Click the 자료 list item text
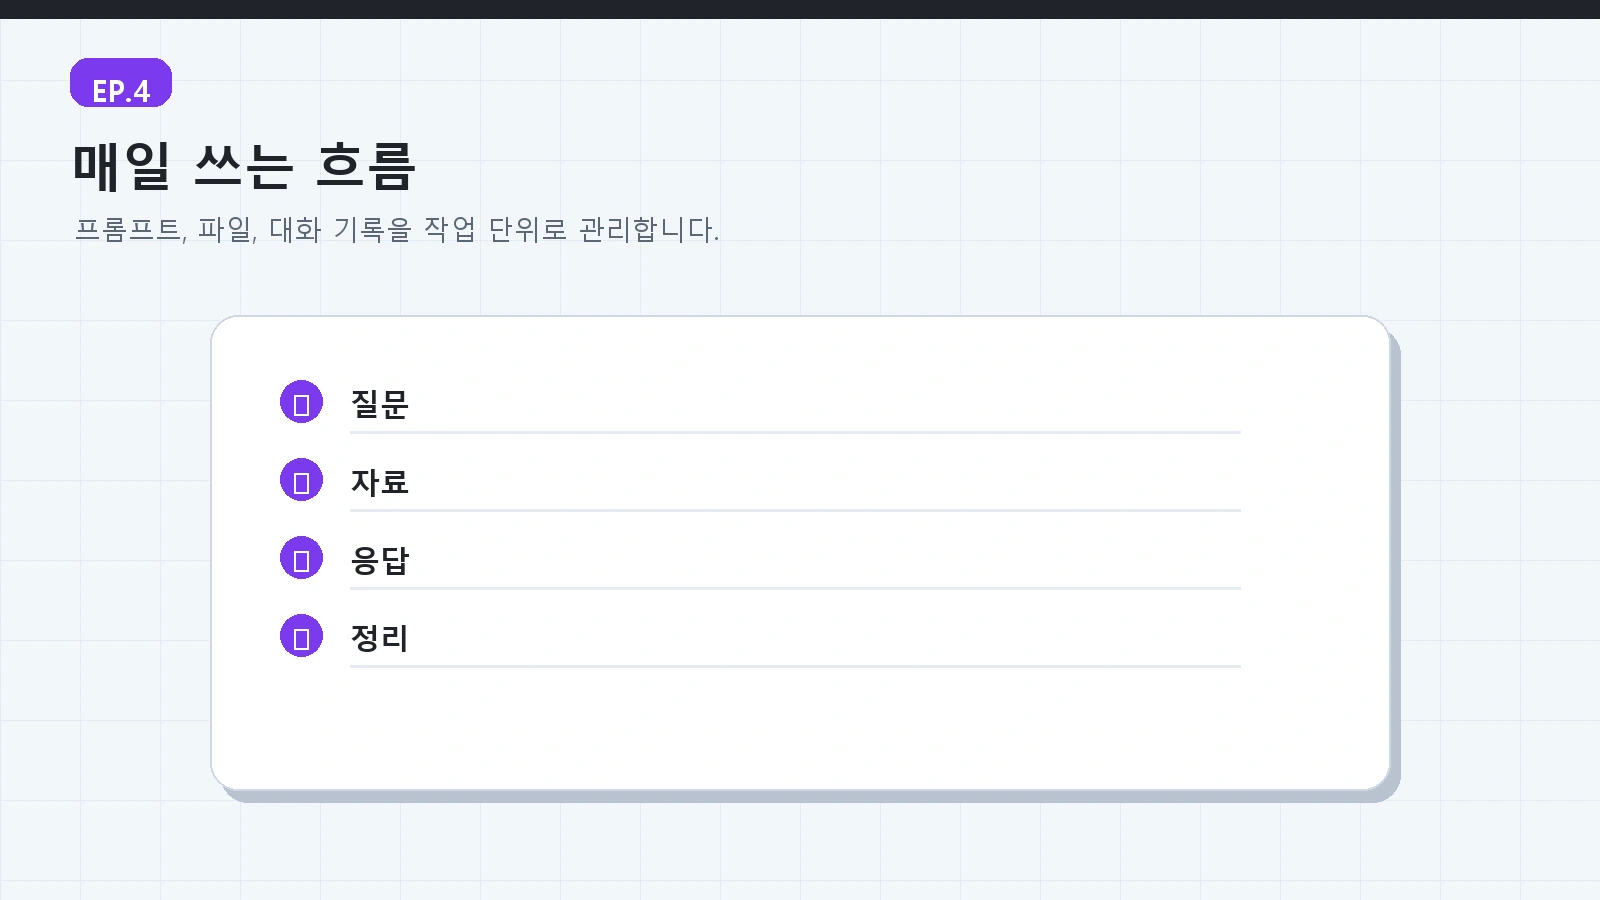Image resolution: width=1600 pixels, height=900 pixels. (380, 482)
